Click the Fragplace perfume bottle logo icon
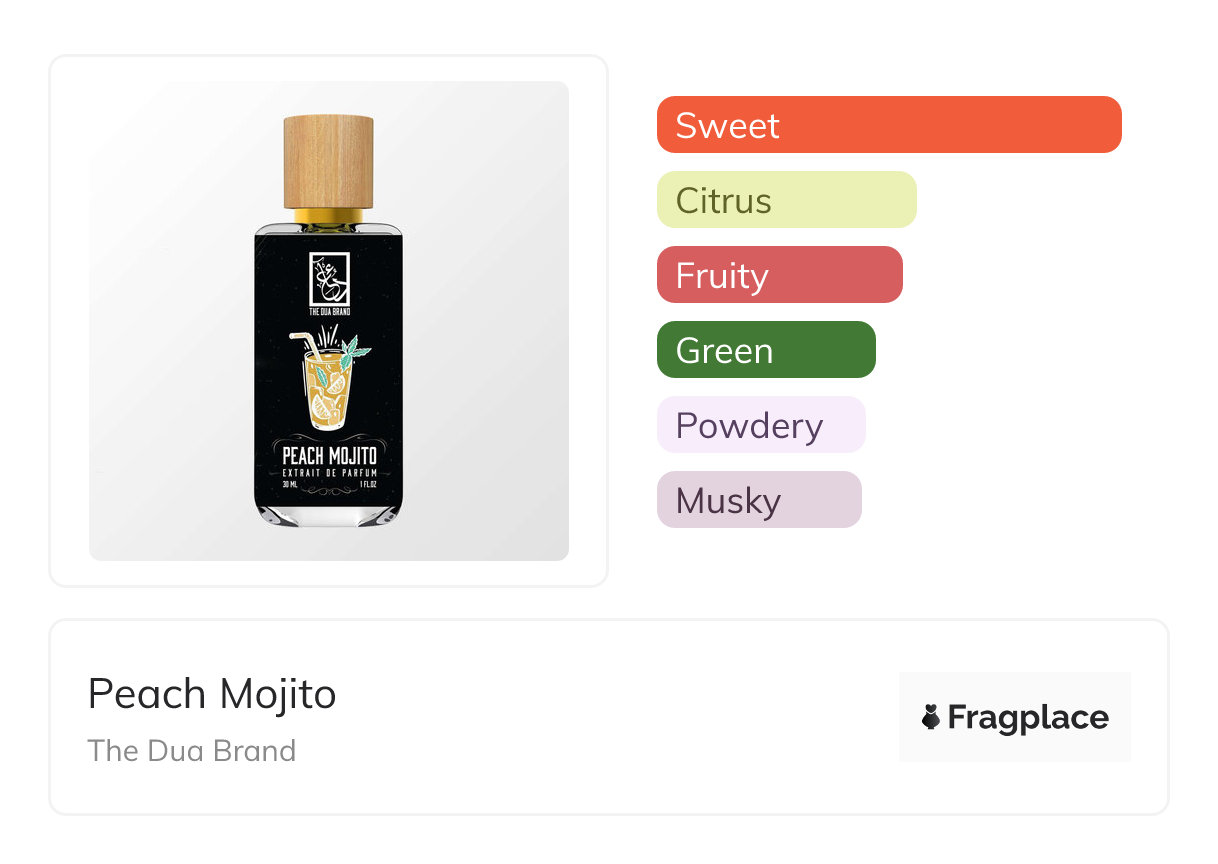This screenshot has height=864, width=1218. point(931,717)
